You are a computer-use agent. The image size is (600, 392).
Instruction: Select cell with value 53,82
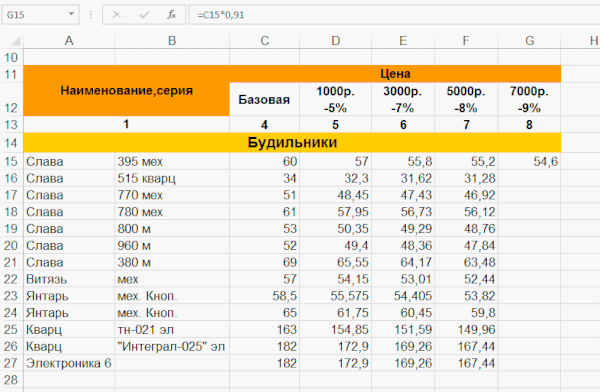(466, 296)
